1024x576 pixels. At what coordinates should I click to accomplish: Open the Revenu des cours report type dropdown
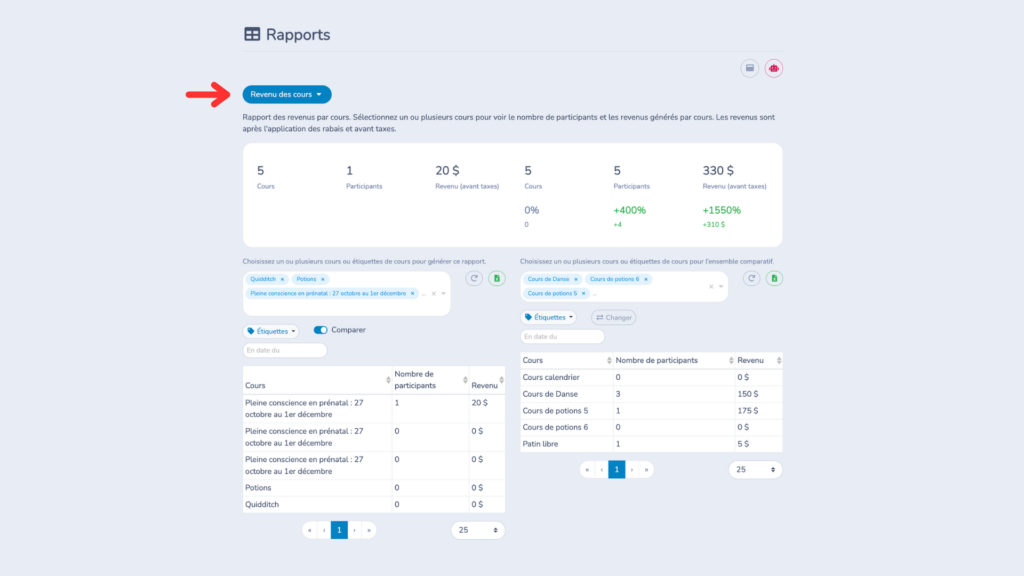(286, 94)
